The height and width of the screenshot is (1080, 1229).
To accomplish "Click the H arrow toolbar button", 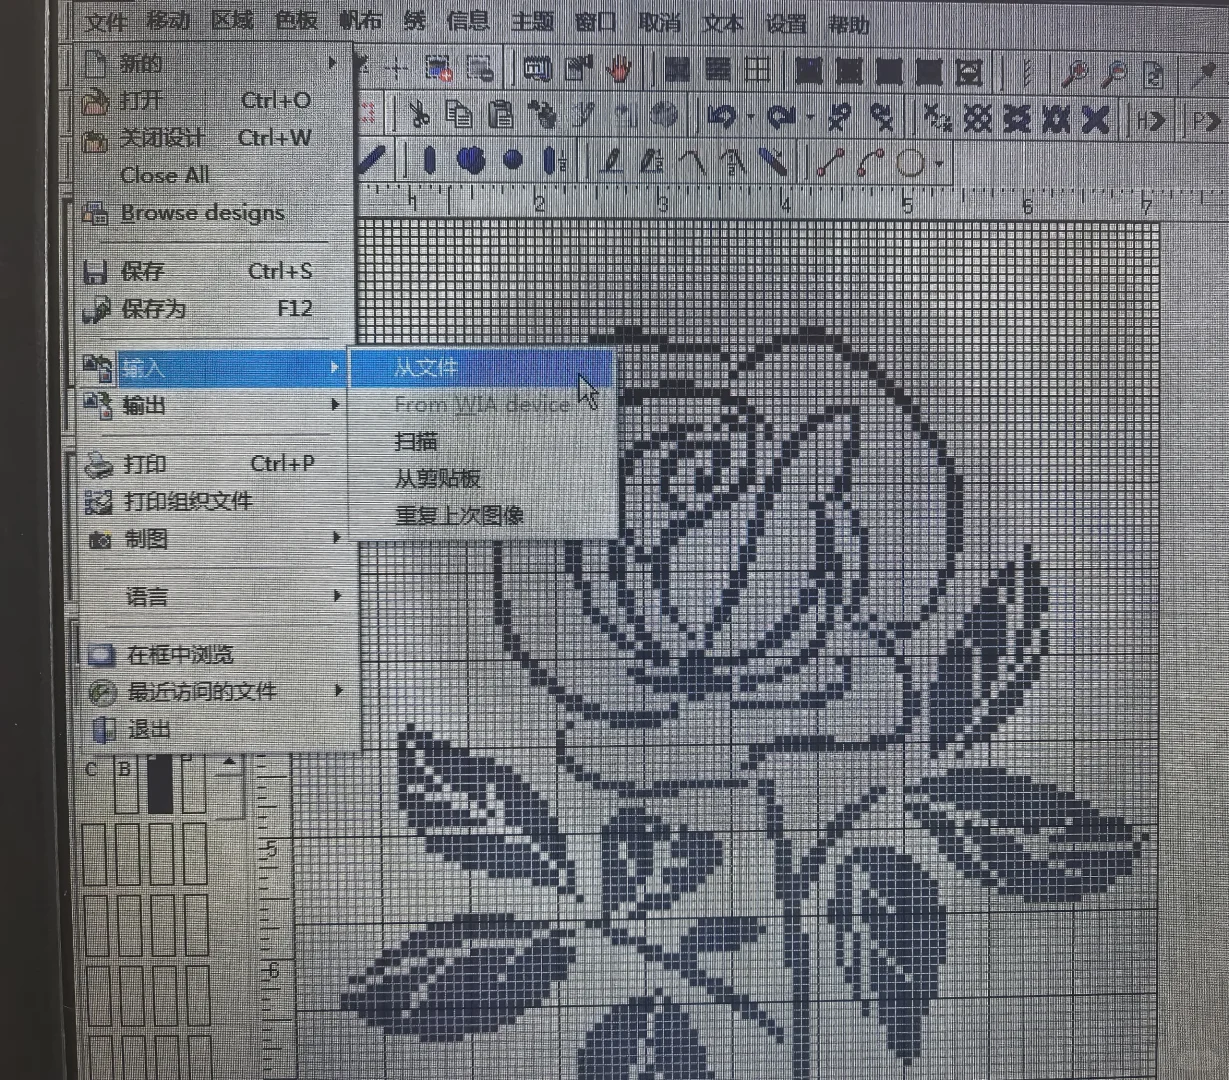I will point(1151,121).
